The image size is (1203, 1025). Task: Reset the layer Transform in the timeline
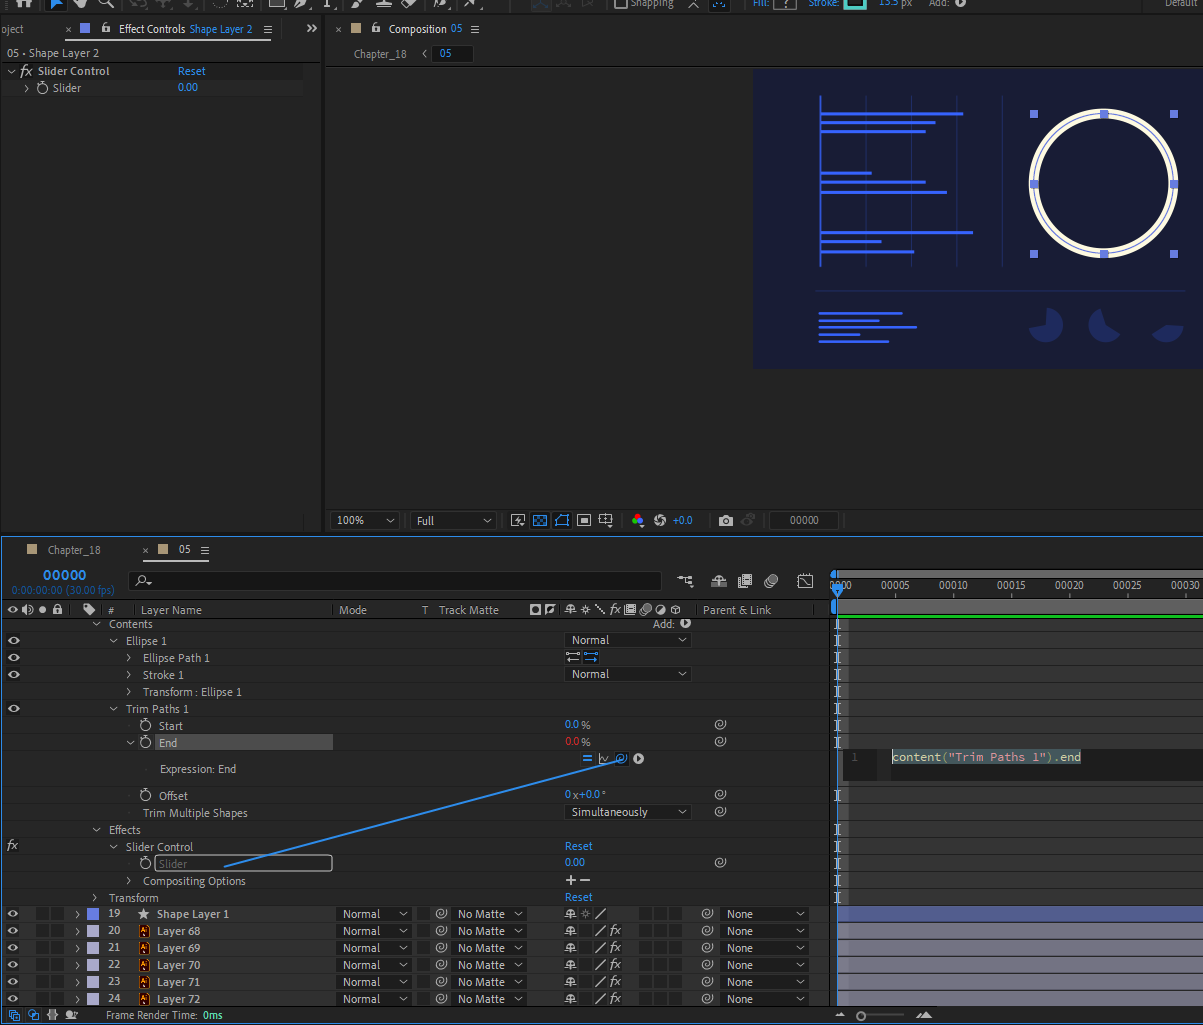[x=579, y=898]
